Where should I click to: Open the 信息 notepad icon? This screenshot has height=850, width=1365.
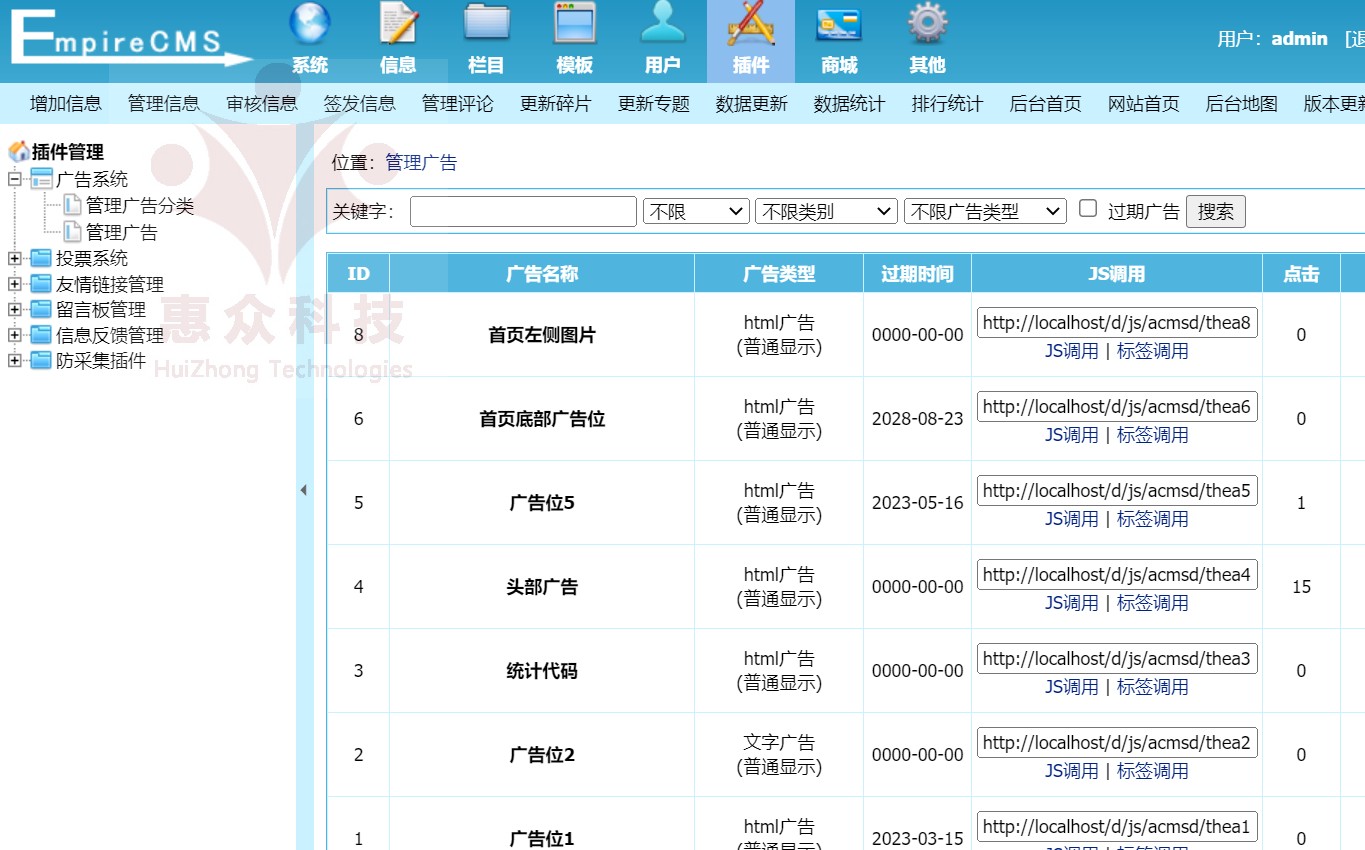398,23
